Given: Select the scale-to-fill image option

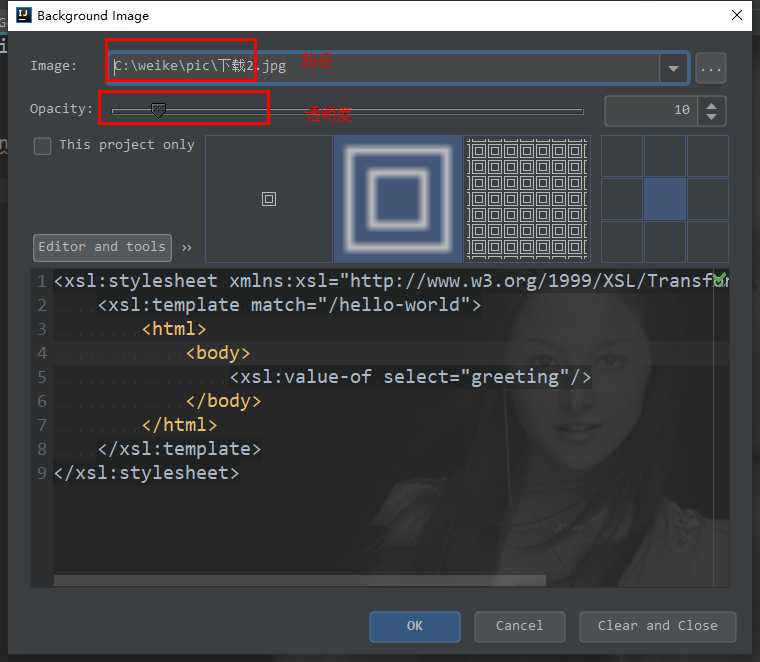Looking at the screenshot, I should pyautogui.click(x=397, y=199).
